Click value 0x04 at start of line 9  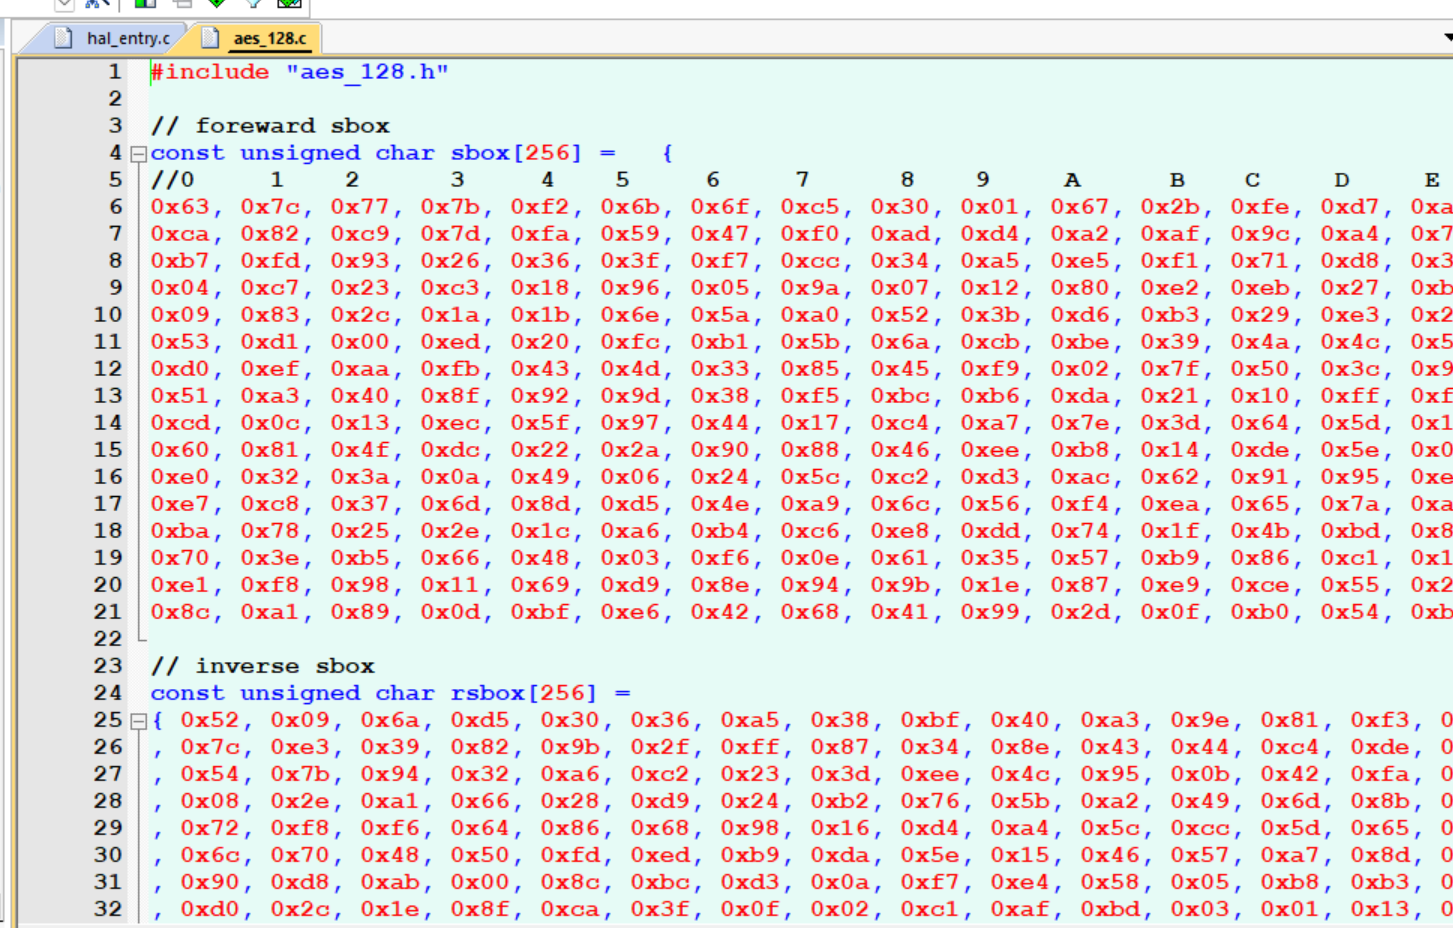tap(180, 288)
